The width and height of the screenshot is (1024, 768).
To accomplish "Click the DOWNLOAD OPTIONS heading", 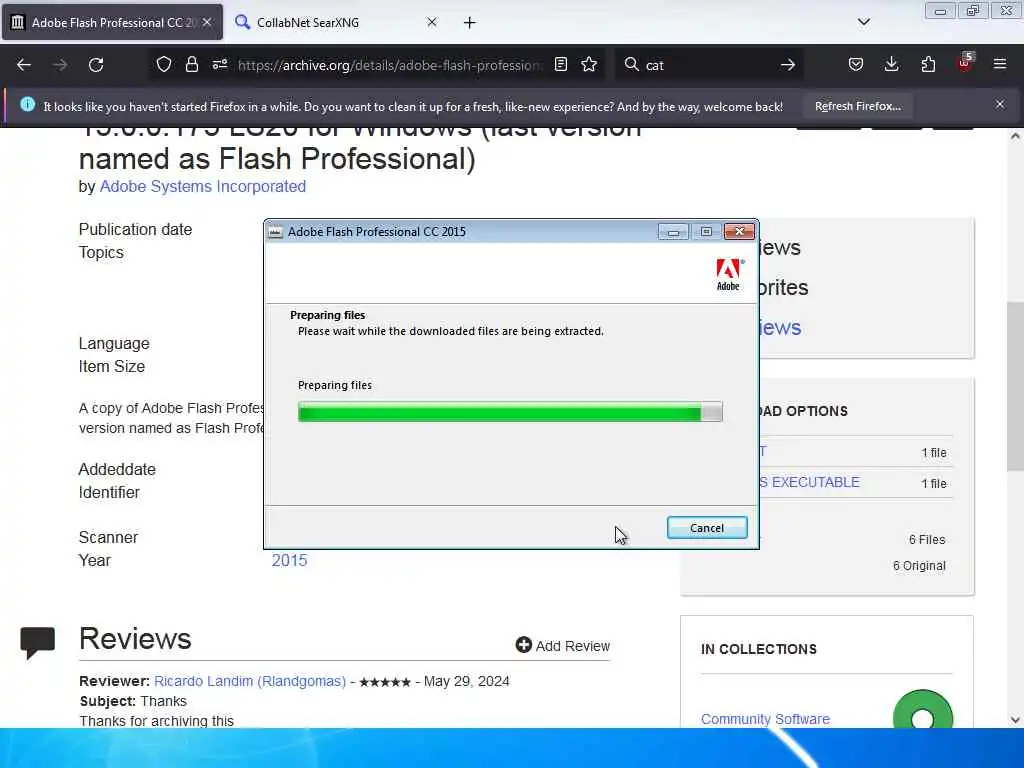I will point(803,411).
